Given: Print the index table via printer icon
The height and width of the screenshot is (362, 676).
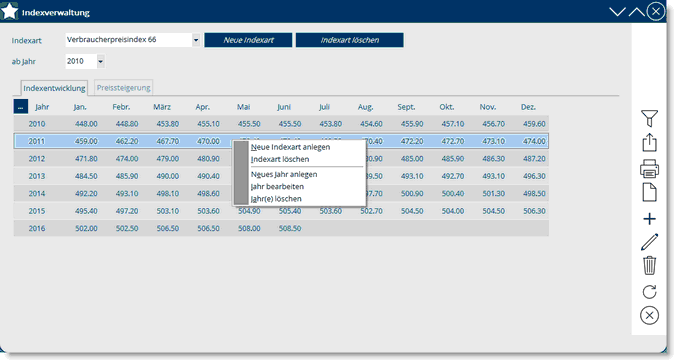Looking at the screenshot, I should pyautogui.click(x=649, y=169).
